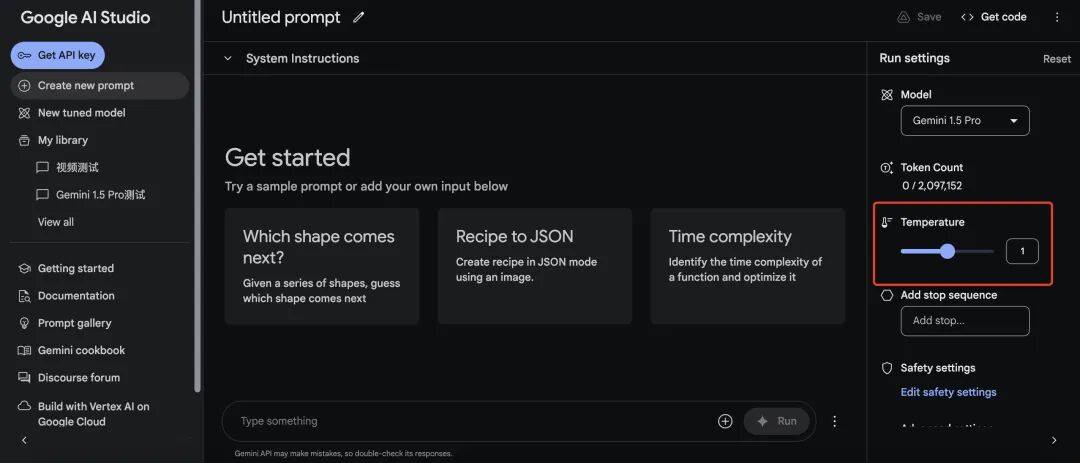Click the Gemini cookbook book icon
The image size is (1080, 463).
(25, 350)
